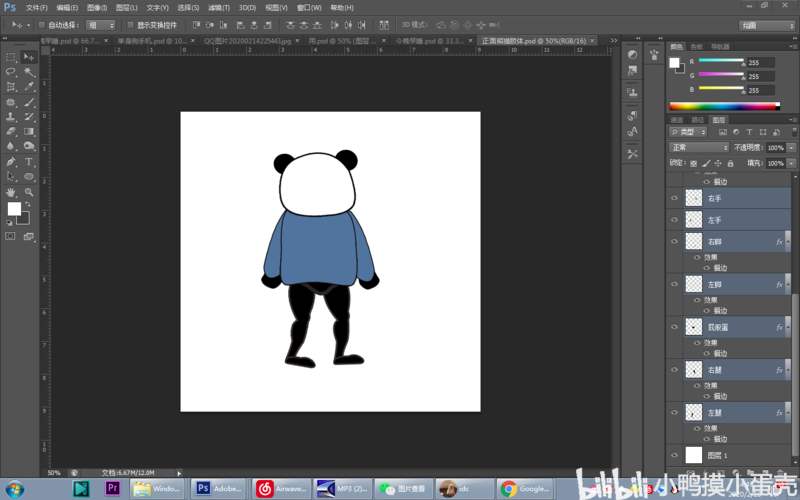800x500 pixels.
Task: Select the Path Selection tool
Action: pyautogui.click(x=11, y=177)
